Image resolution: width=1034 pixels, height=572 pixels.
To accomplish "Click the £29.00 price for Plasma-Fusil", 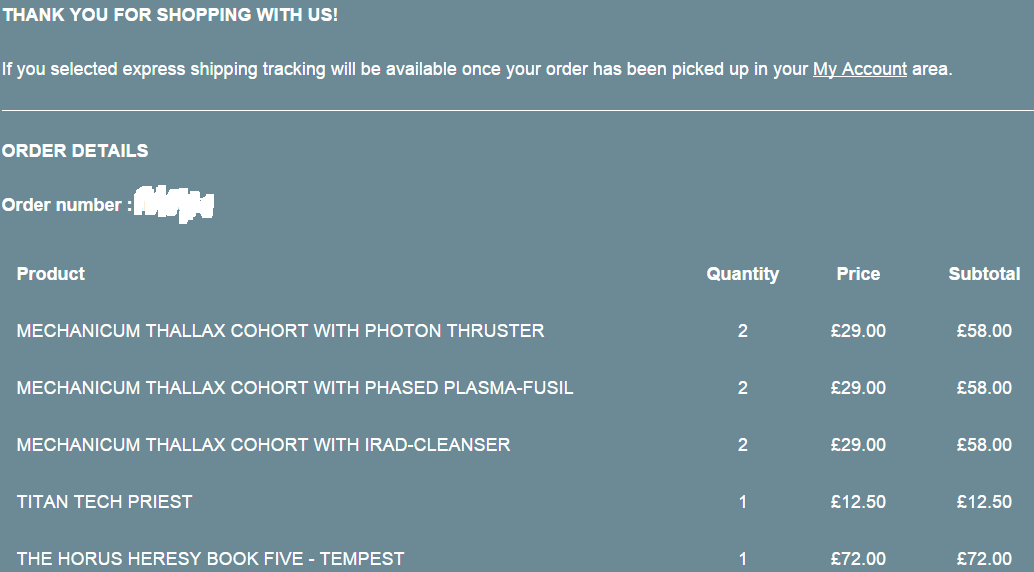I will coord(858,388).
